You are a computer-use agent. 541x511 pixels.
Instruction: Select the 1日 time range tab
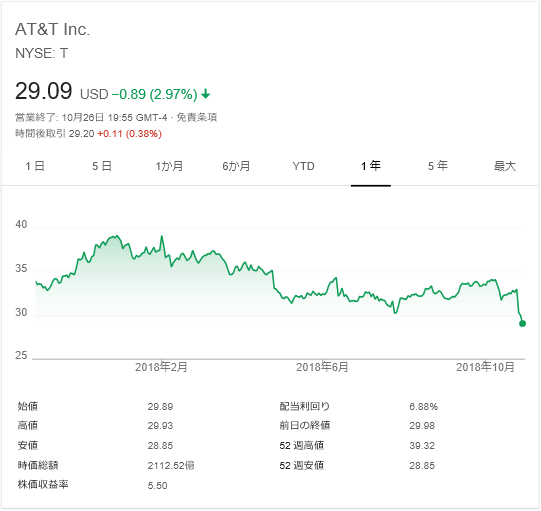coord(35,166)
